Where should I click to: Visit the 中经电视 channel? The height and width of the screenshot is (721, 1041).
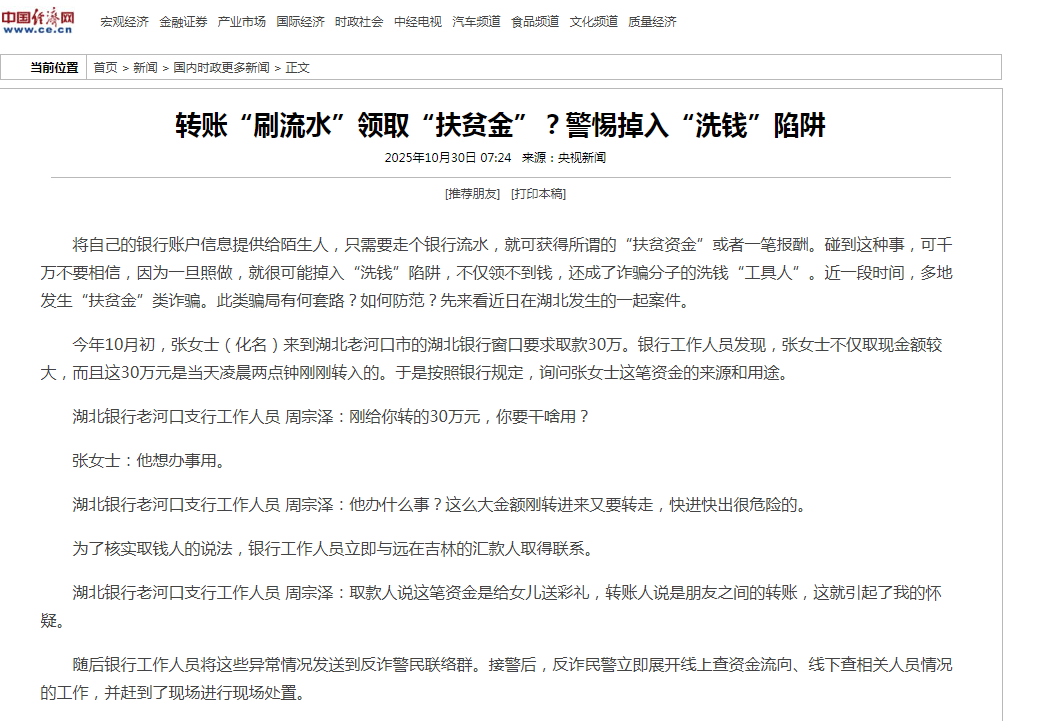coord(417,22)
